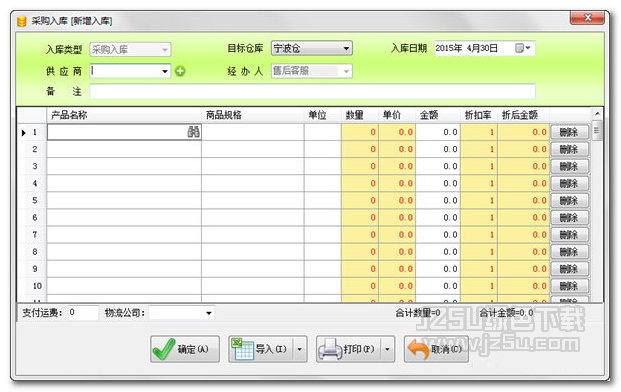Click the 删除 button on row 5
The width and height of the screenshot is (621, 392).
pos(569,200)
